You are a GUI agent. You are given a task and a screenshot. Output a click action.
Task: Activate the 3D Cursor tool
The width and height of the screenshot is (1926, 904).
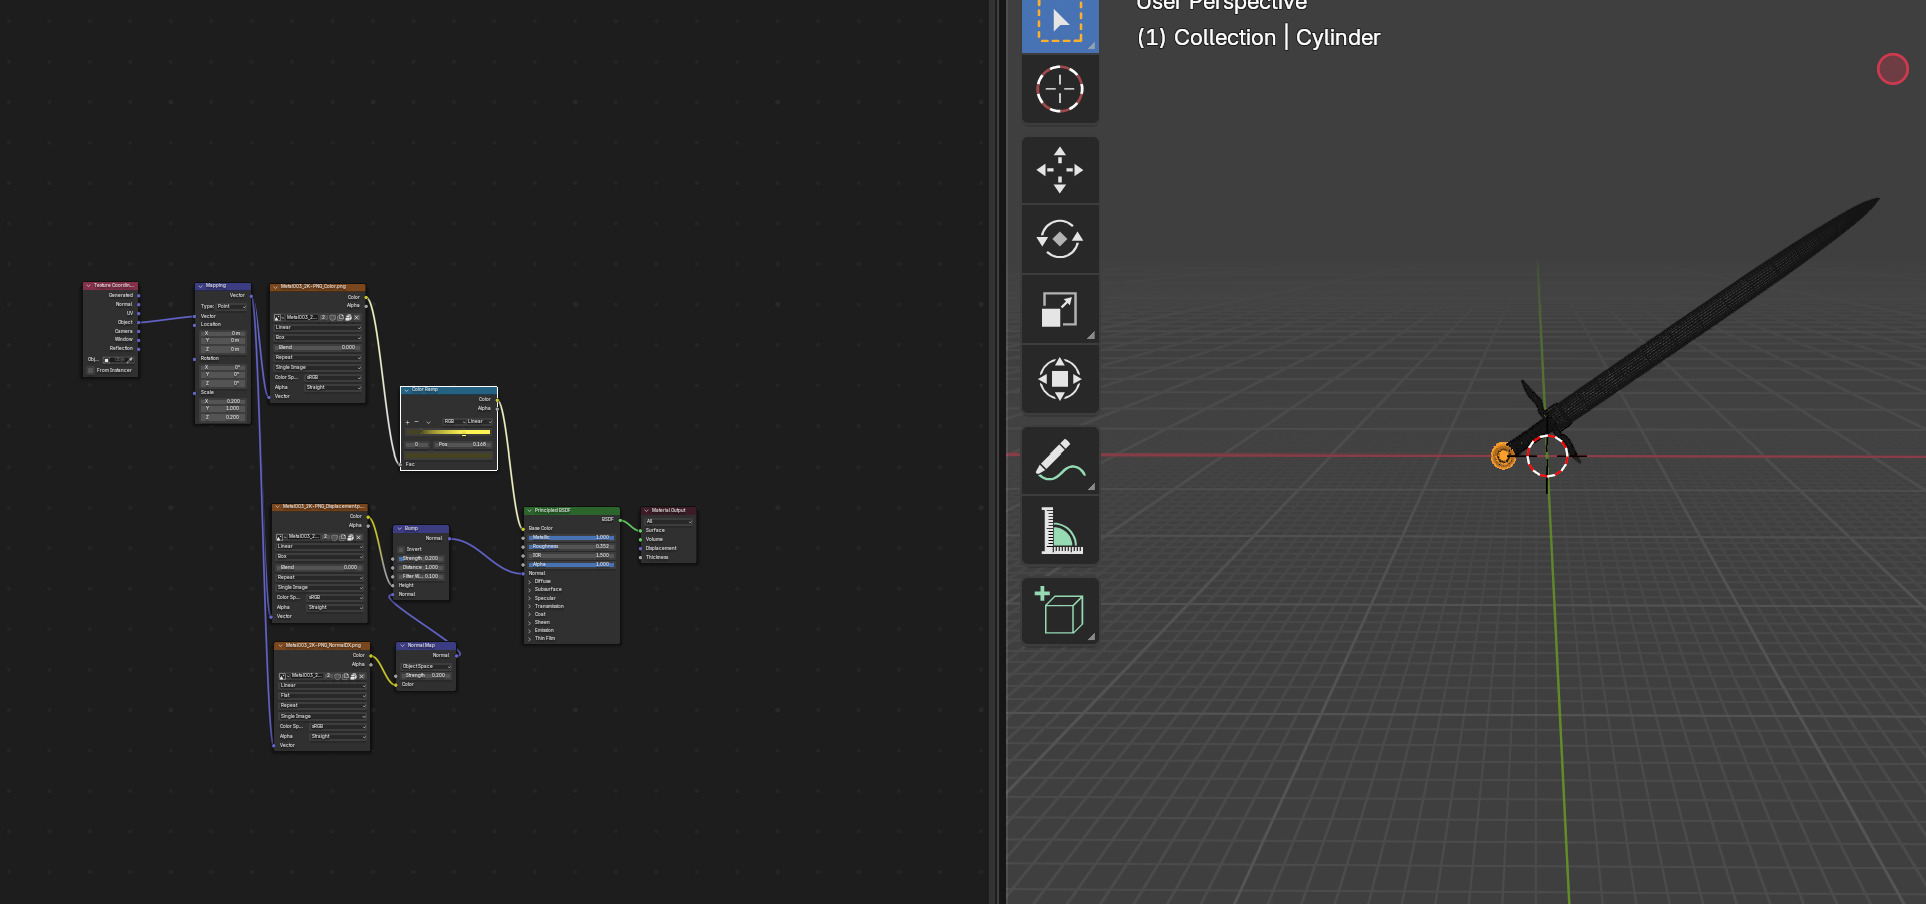pyautogui.click(x=1060, y=89)
